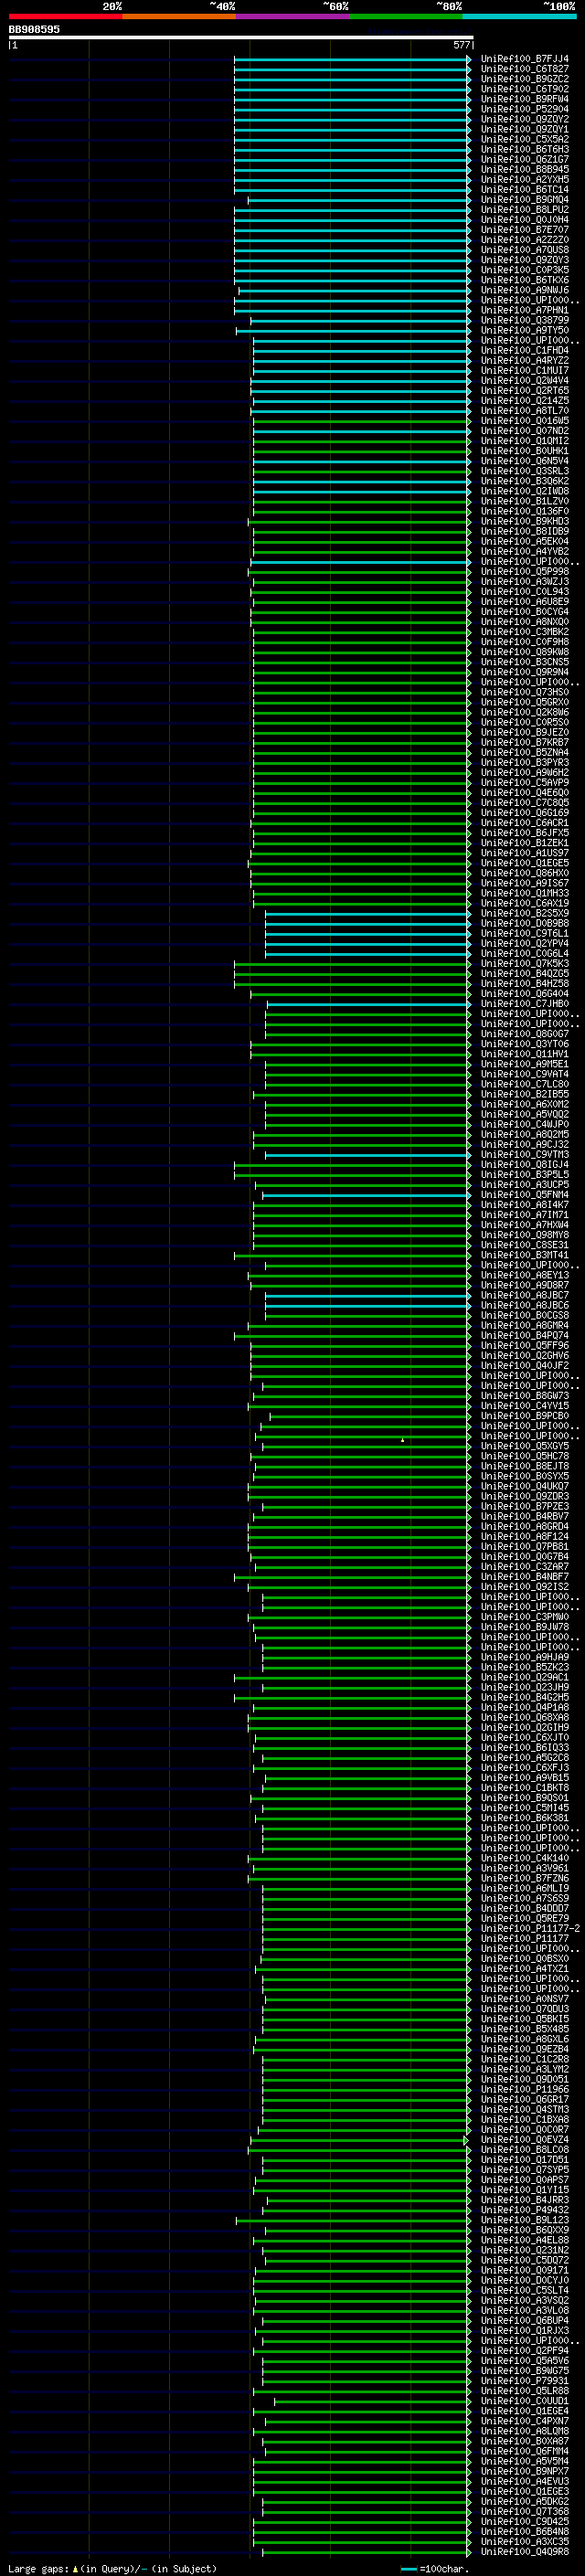Click the UniRef100_A3XC35 entry
Viewport: 585px width, 2576px height.
coord(524,2542)
